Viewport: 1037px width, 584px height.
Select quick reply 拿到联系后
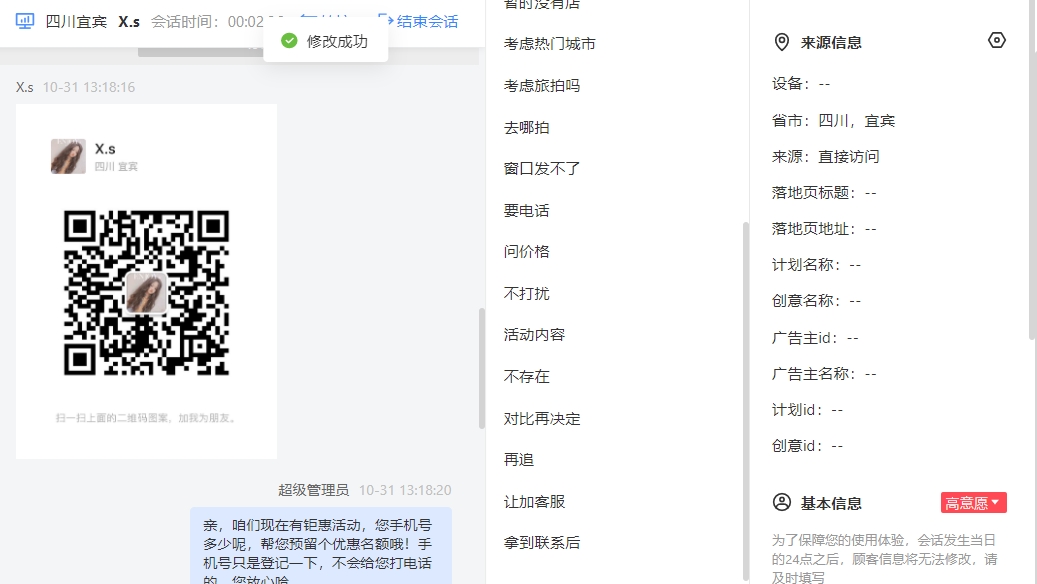[x=542, y=542]
